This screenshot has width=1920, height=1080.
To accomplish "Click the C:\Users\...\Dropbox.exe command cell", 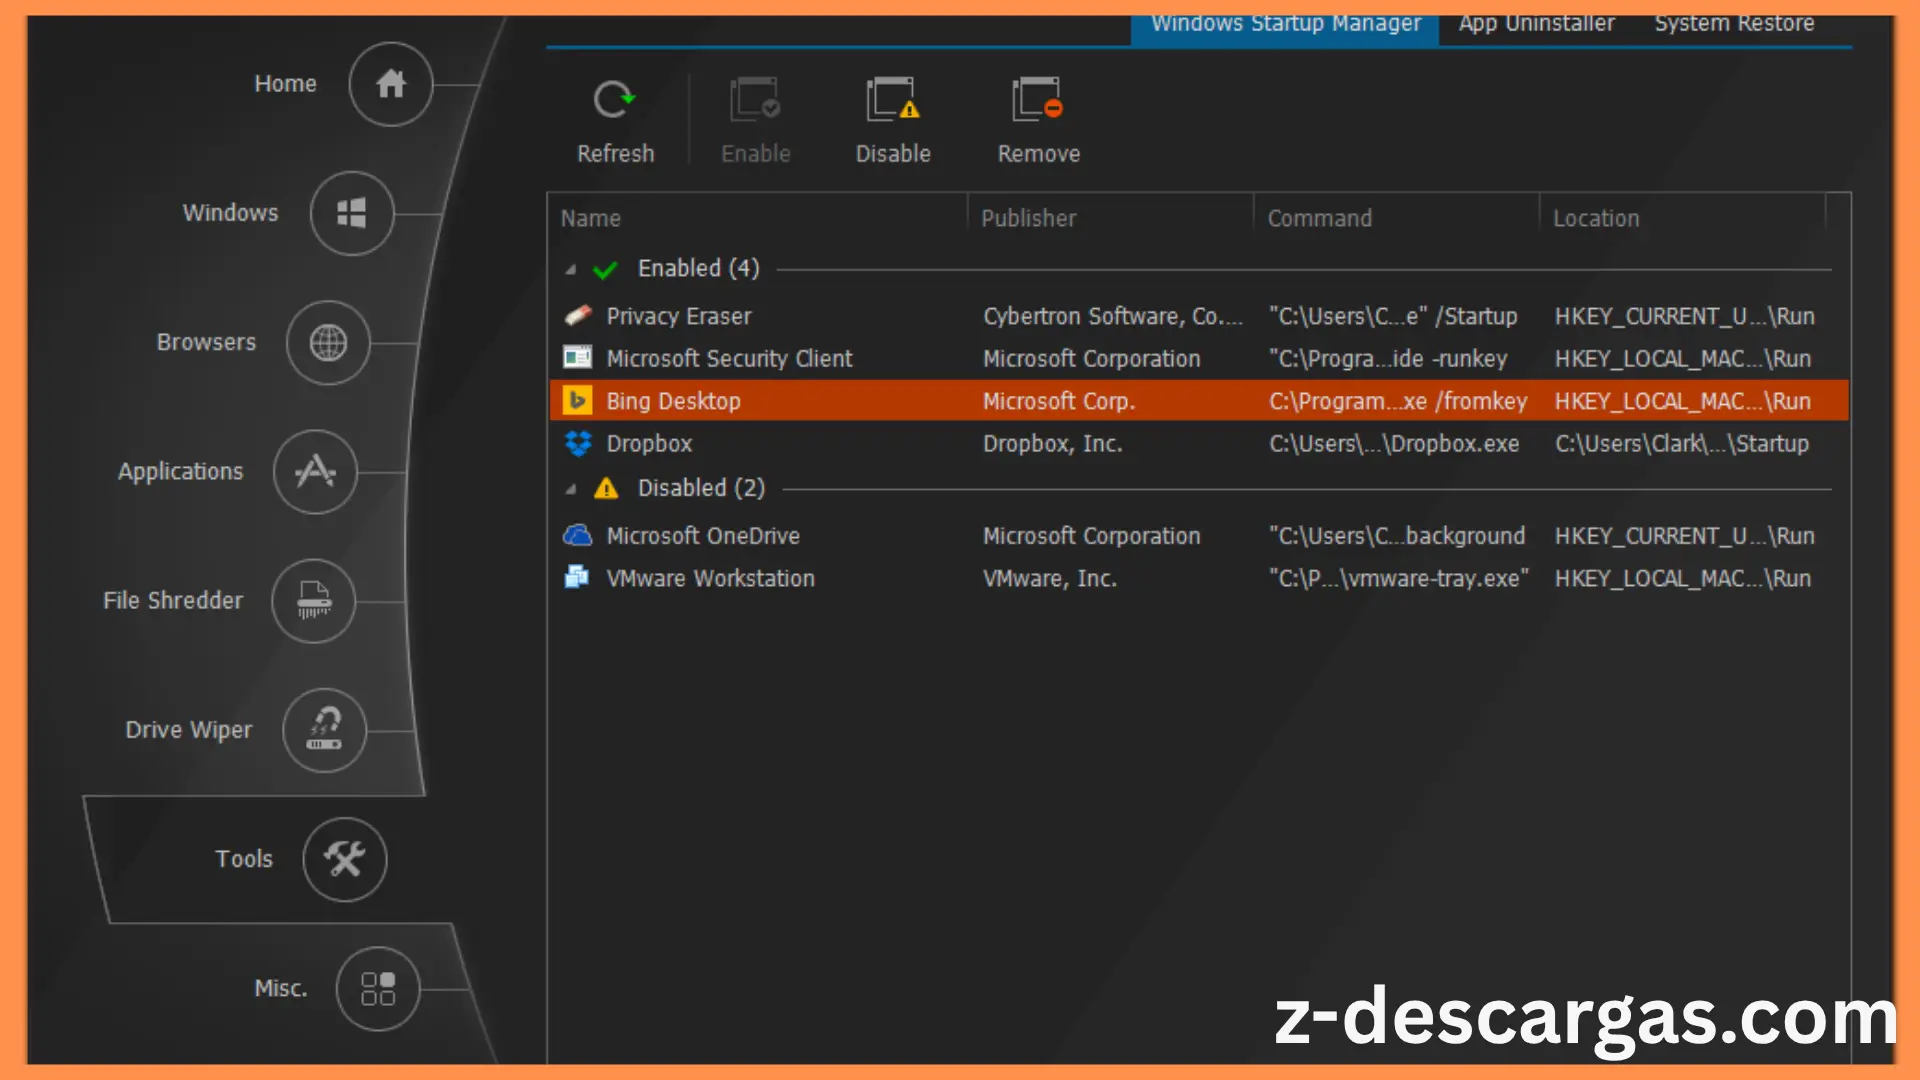I will click(x=1394, y=443).
